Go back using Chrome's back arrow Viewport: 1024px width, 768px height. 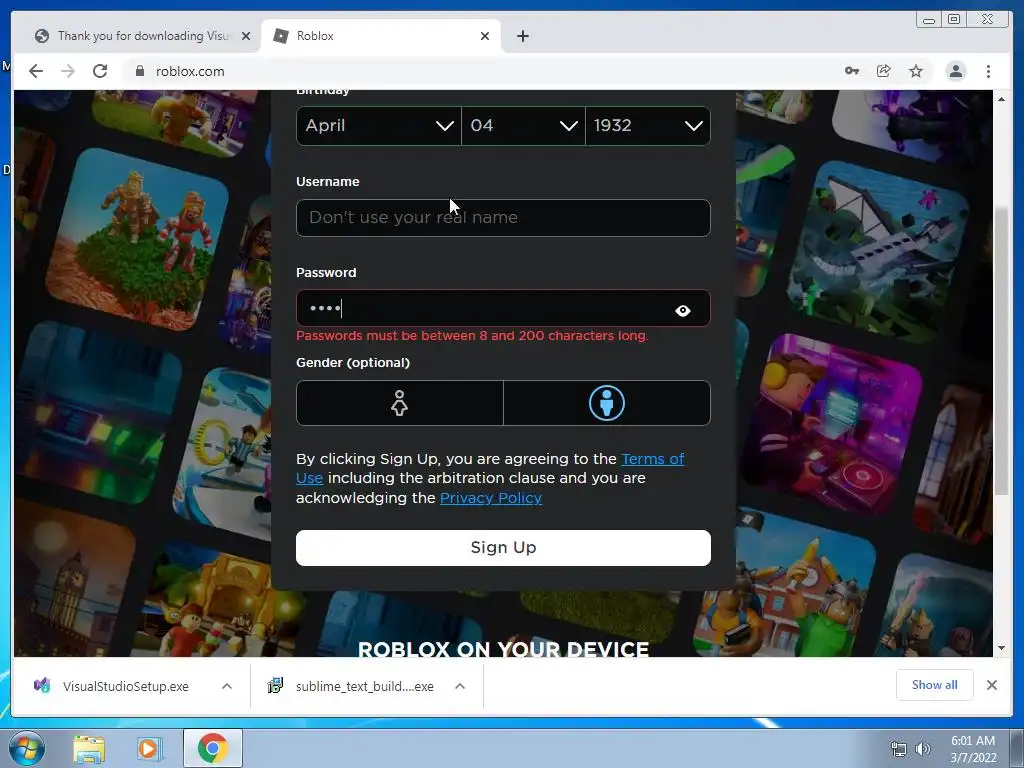pyautogui.click(x=36, y=71)
